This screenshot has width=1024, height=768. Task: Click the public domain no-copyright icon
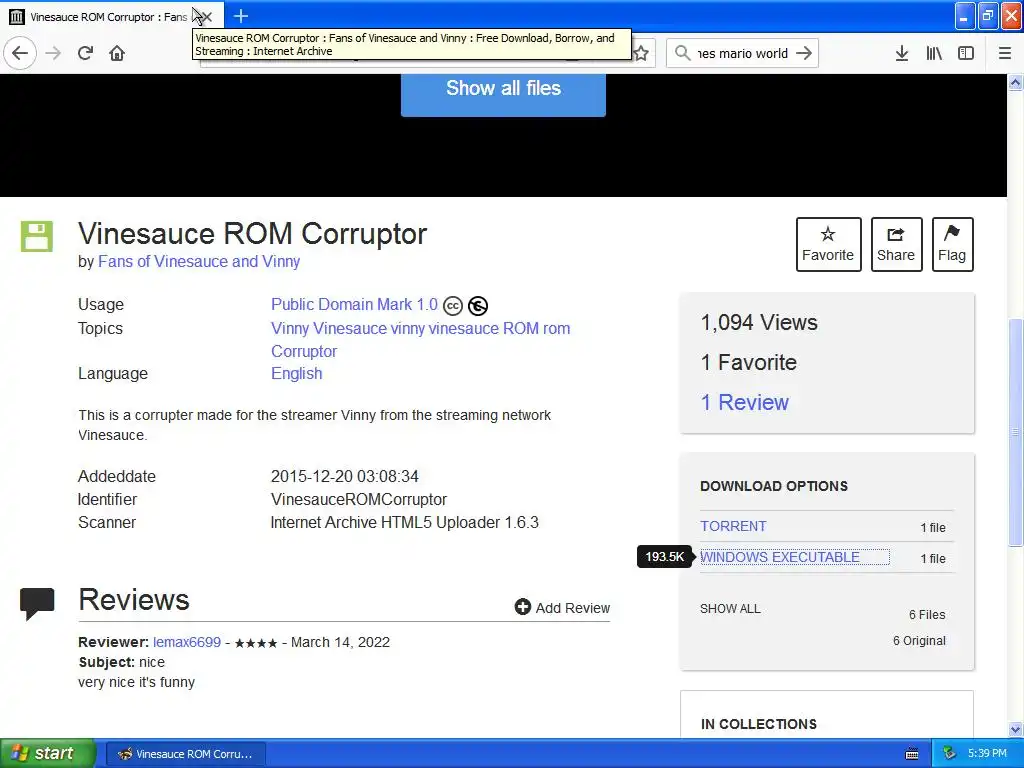478,306
